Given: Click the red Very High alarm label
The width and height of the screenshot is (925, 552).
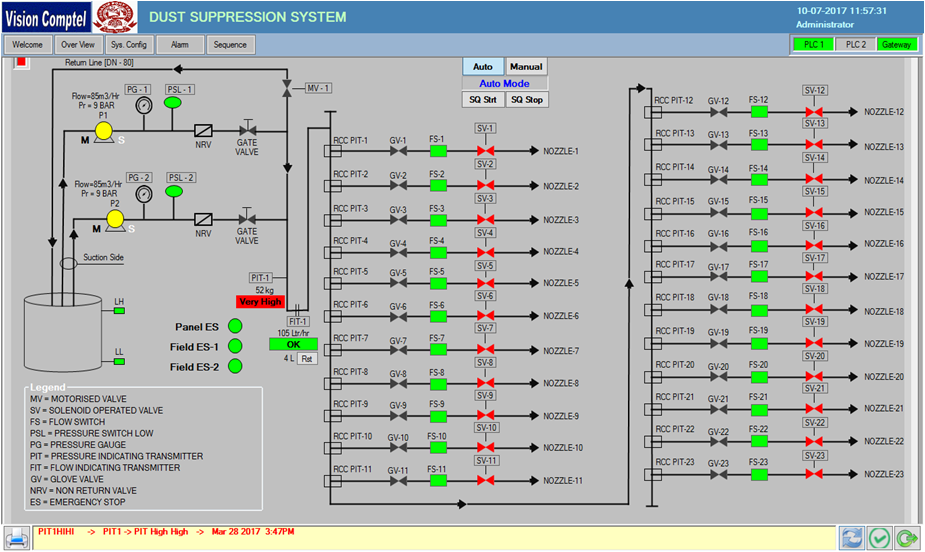Looking at the screenshot, I should [x=260, y=302].
